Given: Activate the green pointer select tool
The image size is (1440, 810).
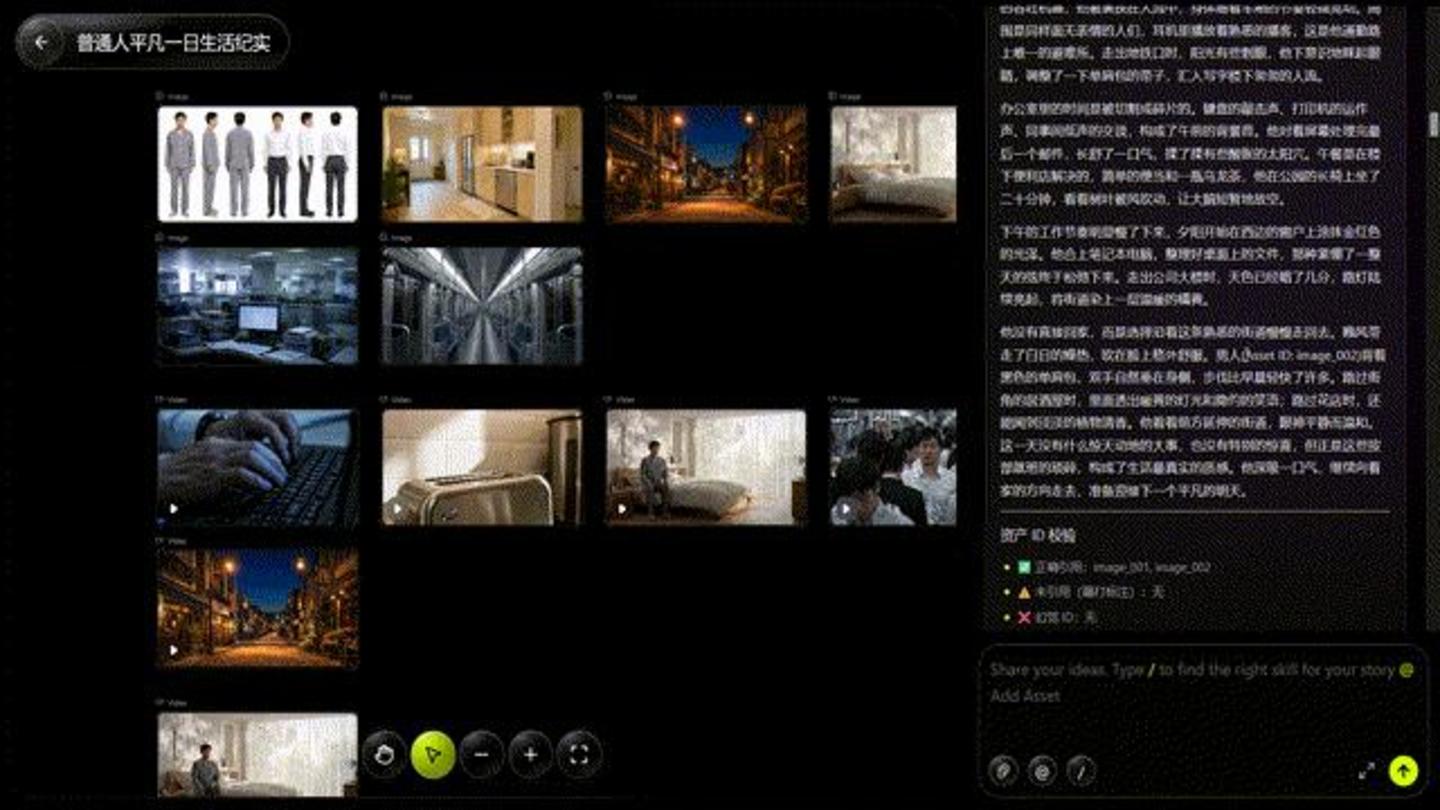Looking at the screenshot, I should [x=433, y=755].
